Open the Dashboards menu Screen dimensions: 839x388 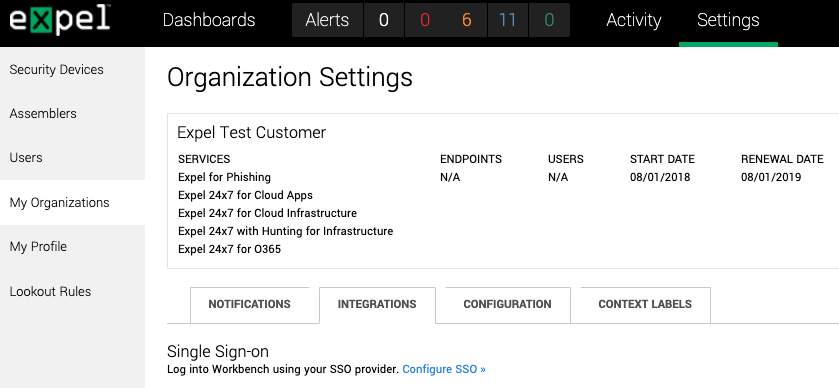coord(209,20)
